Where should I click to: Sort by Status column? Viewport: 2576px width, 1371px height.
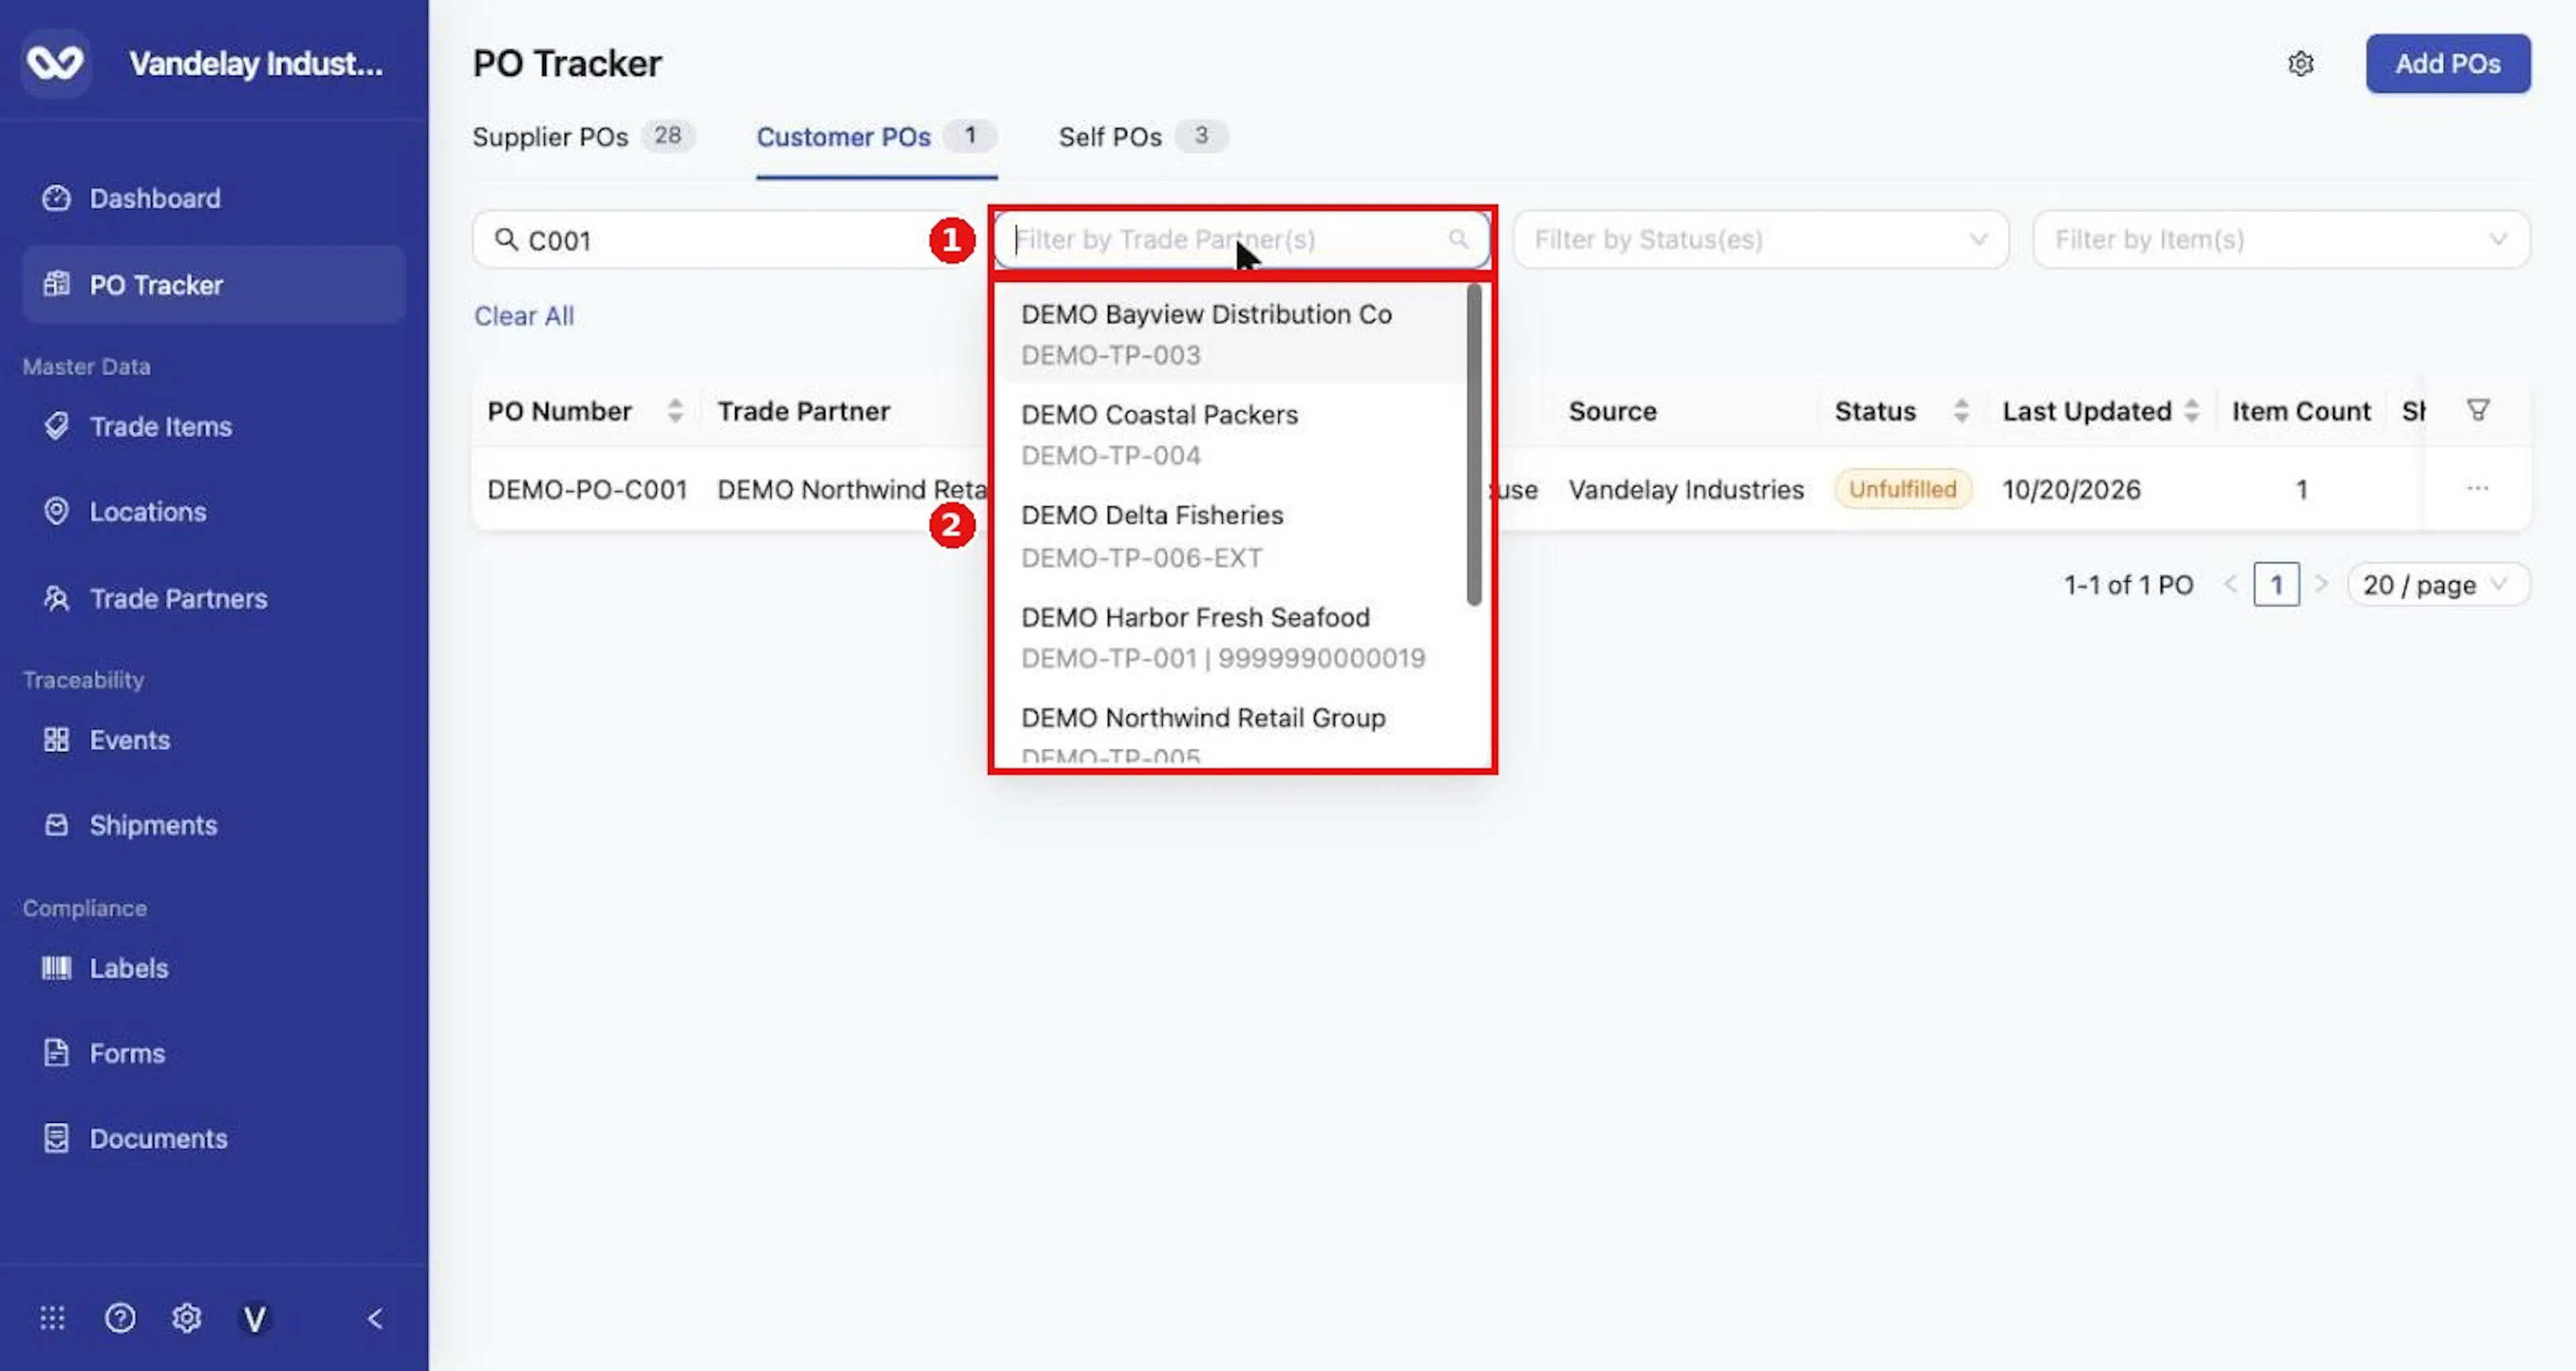pyautogui.click(x=1961, y=410)
